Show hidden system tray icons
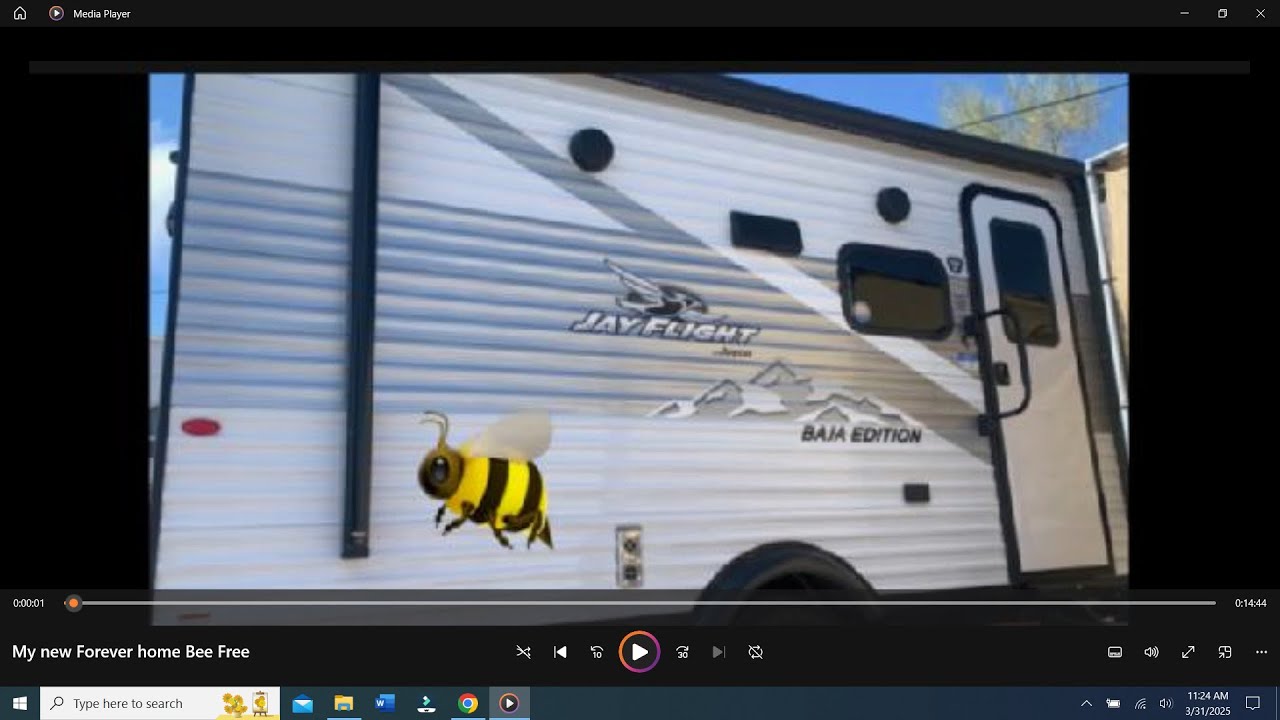 1086,703
